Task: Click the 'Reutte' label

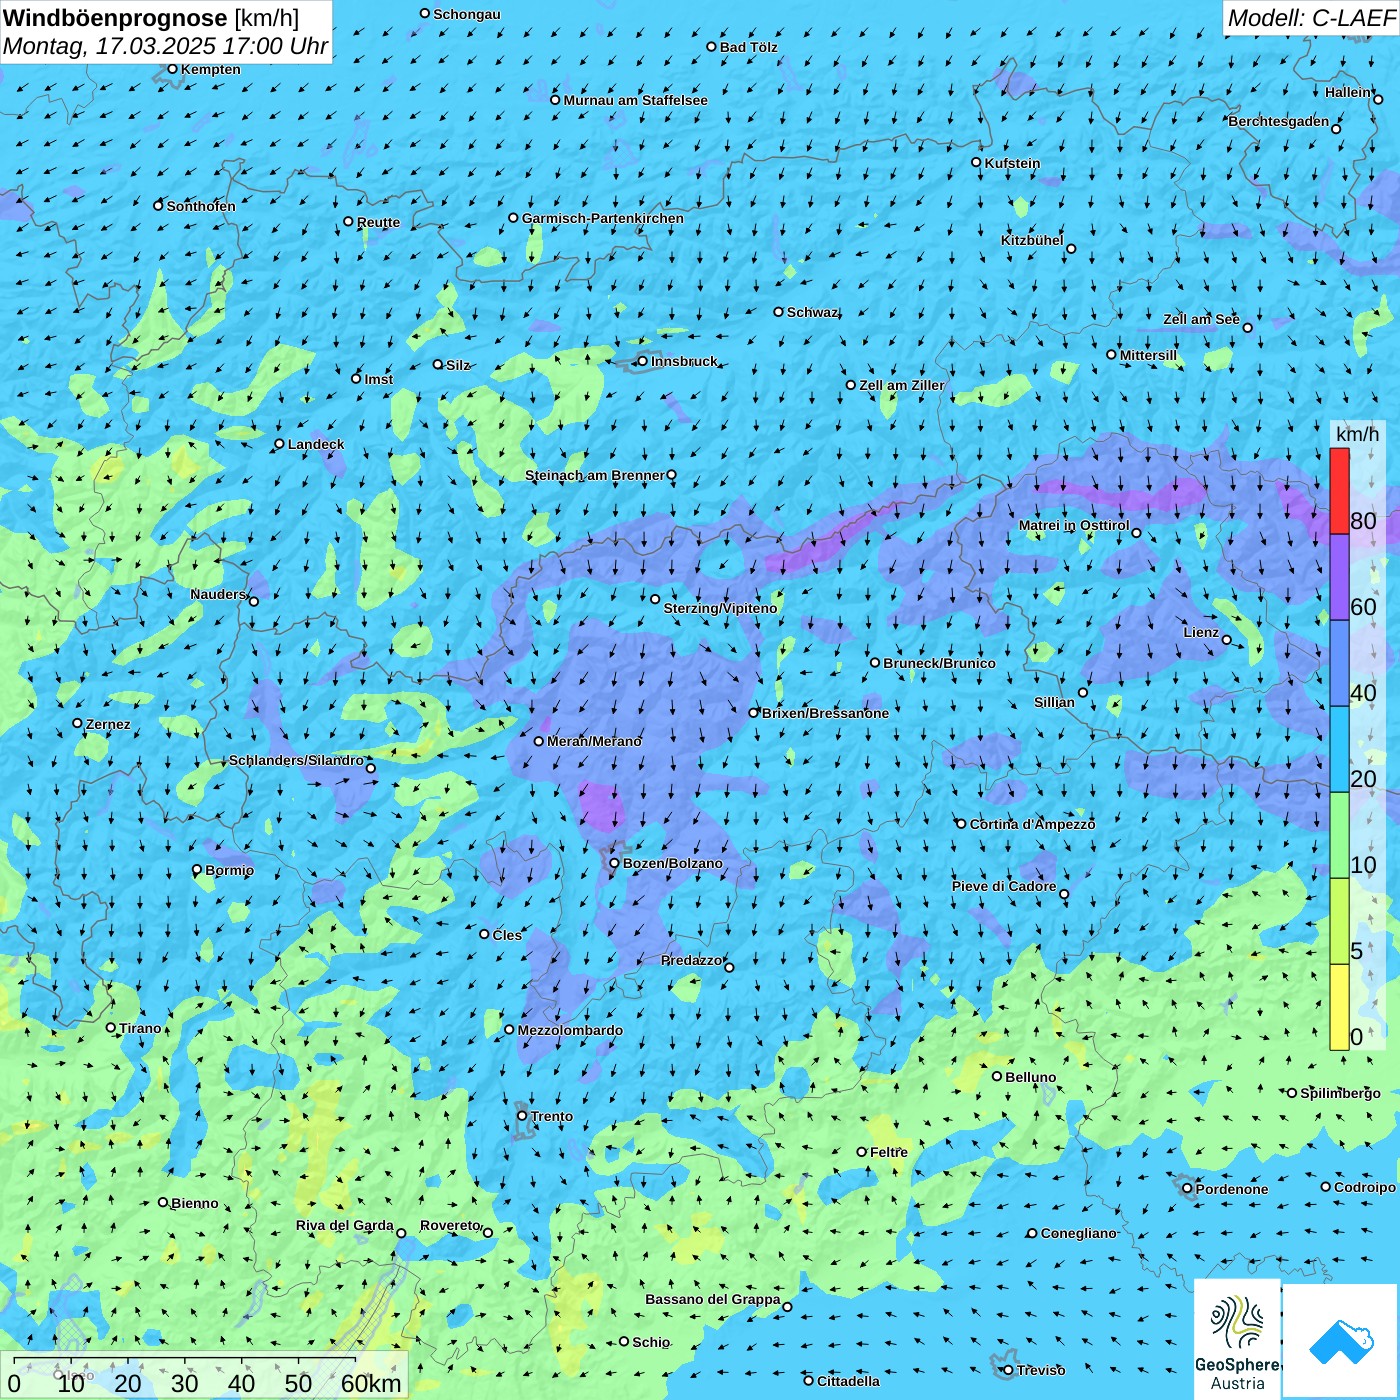Action: (x=378, y=222)
